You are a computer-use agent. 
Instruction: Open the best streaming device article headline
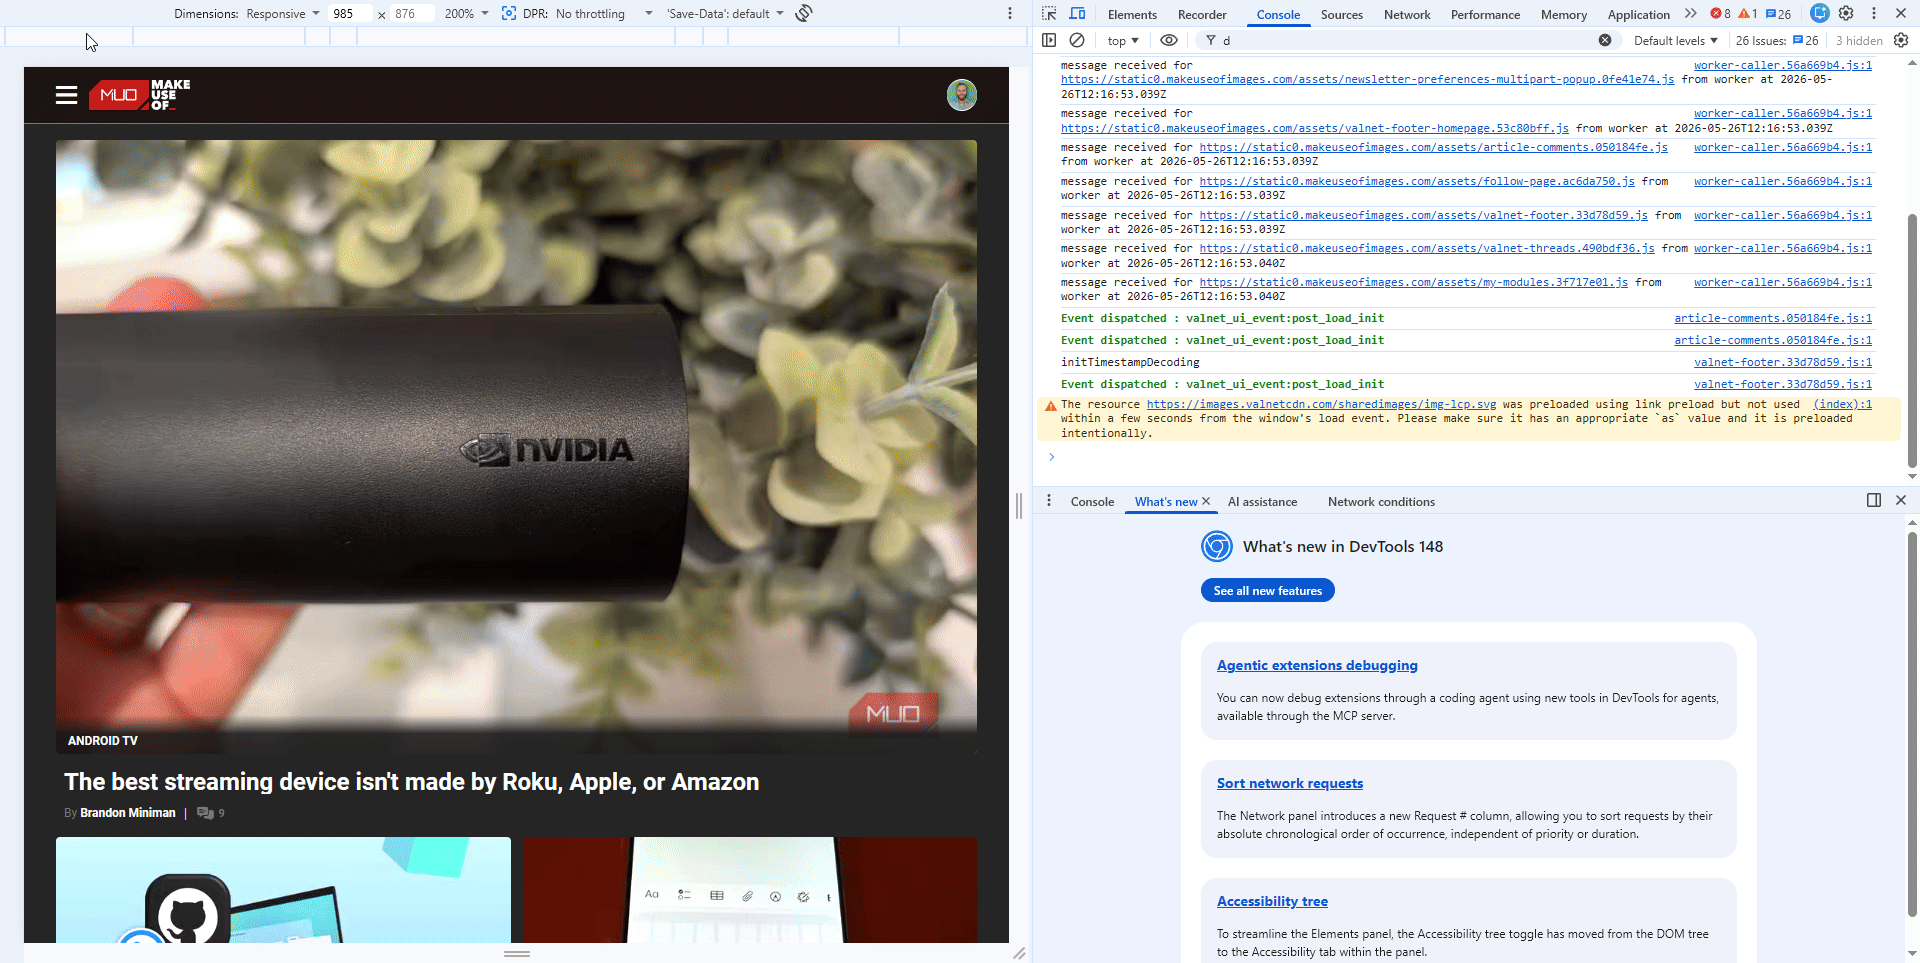click(x=412, y=782)
